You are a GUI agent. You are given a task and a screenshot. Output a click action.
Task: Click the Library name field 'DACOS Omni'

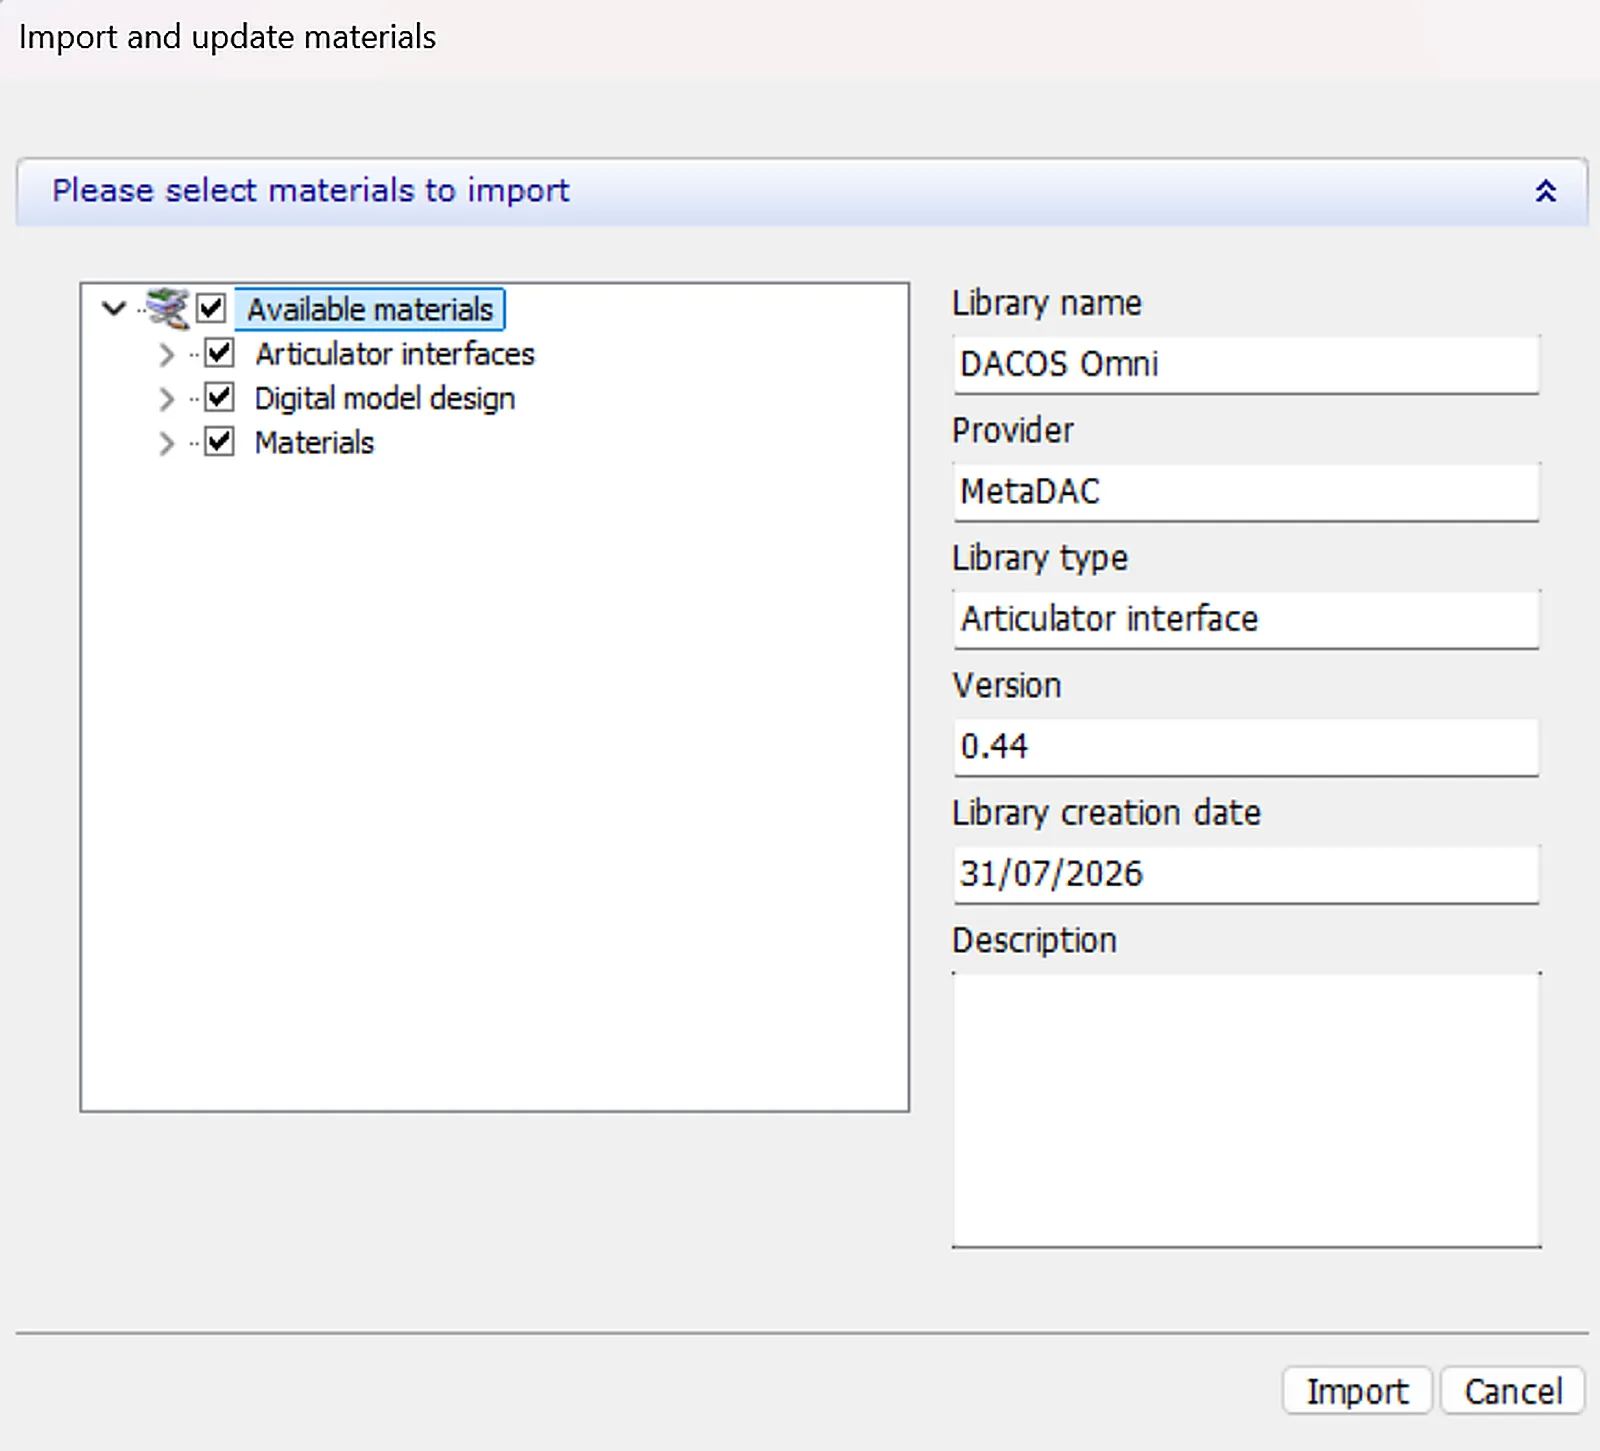pyautogui.click(x=1246, y=364)
